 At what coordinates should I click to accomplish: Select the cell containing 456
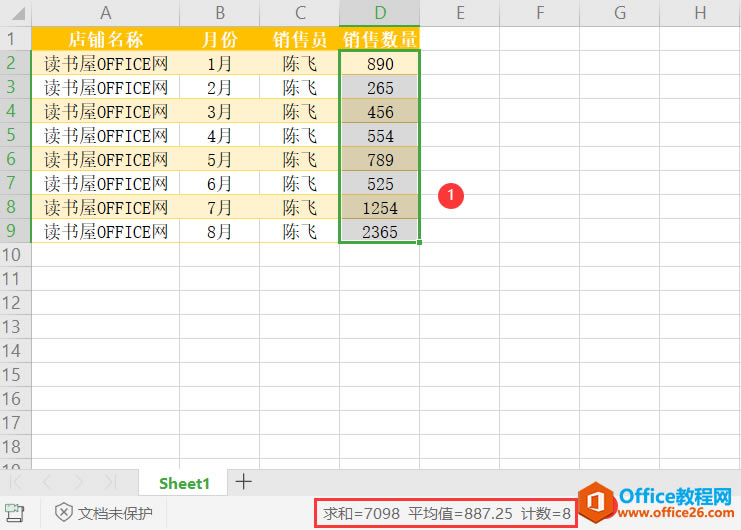379,111
